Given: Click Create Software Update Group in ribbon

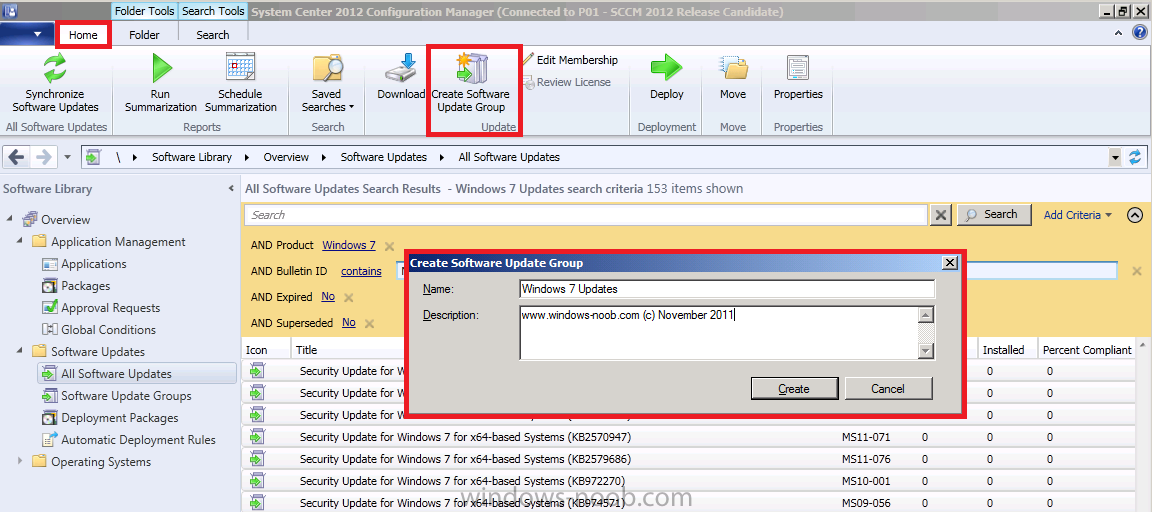Looking at the screenshot, I should pyautogui.click(x=470, y=82).
